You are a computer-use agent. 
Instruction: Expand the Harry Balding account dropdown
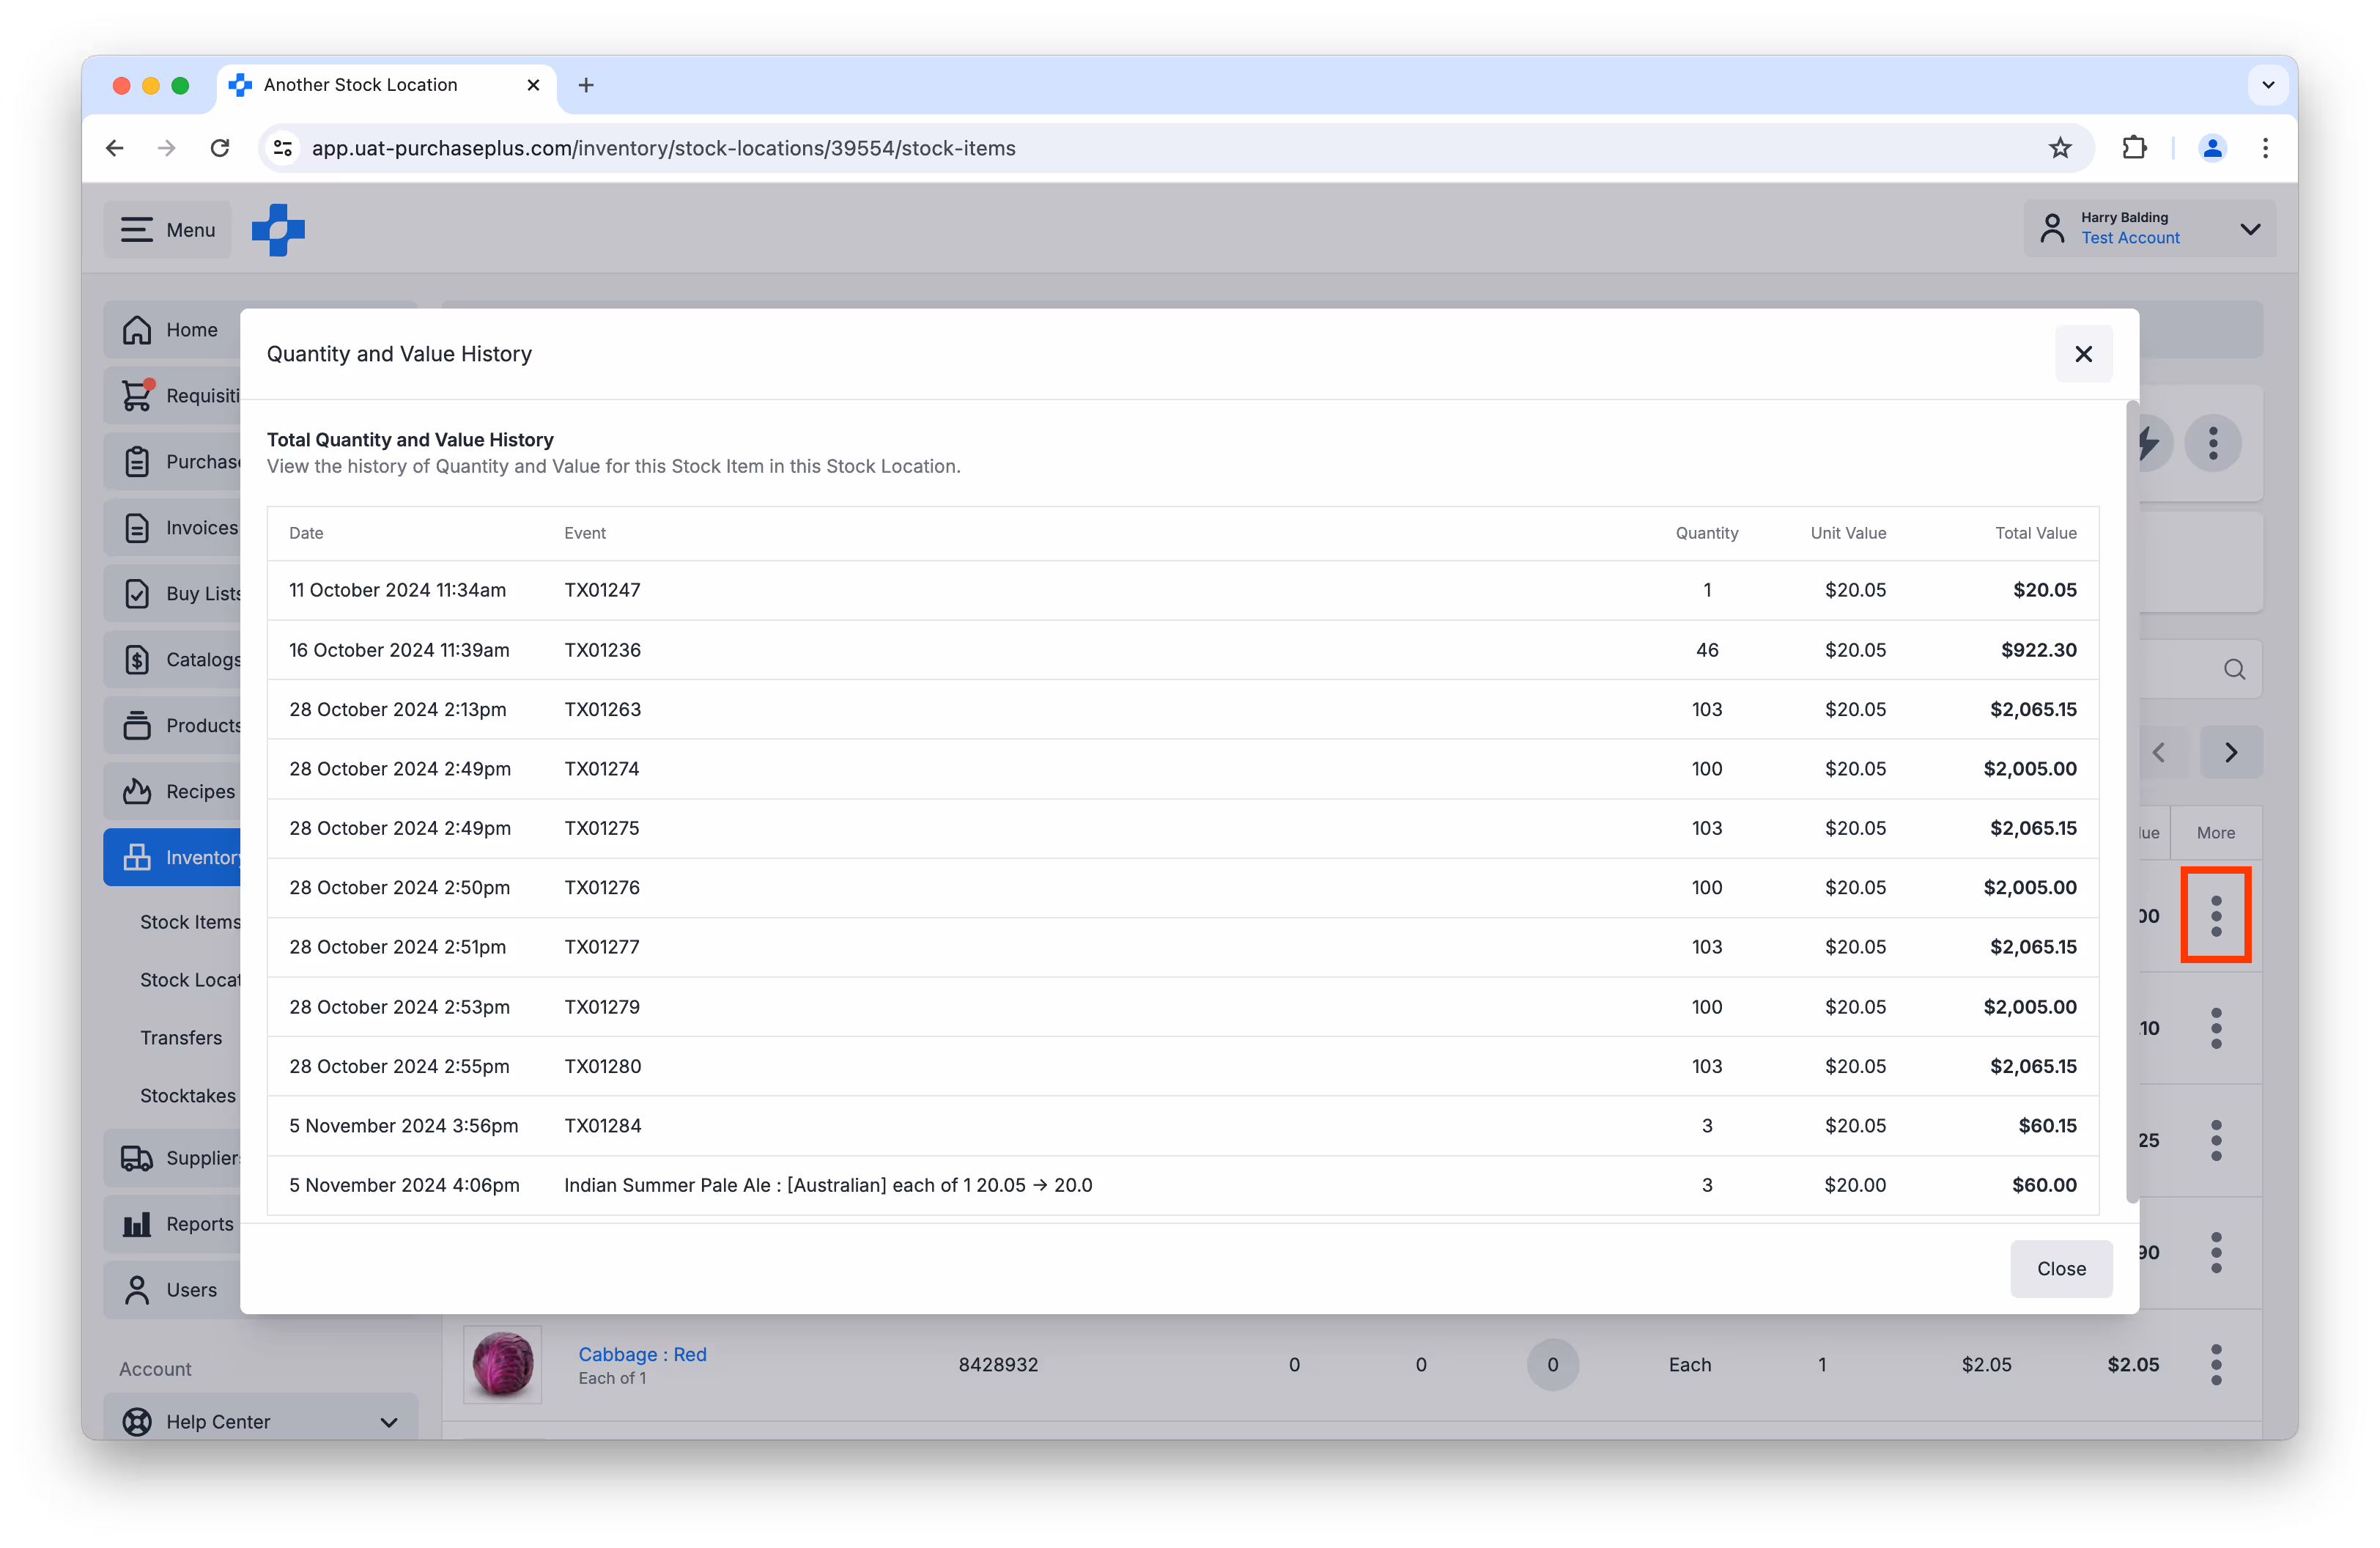pos(2249,229)
